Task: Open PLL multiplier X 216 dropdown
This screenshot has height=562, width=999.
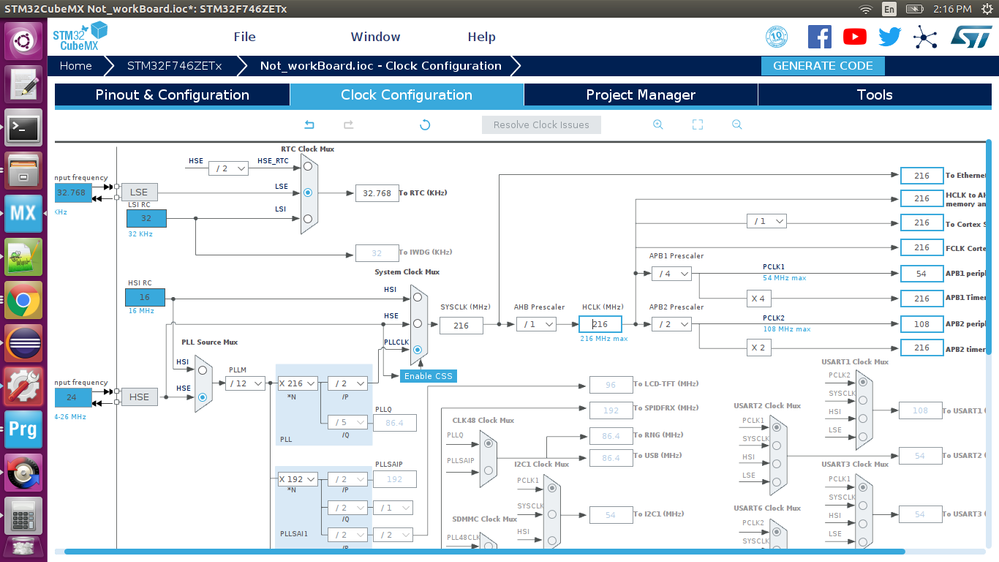Action: [298, 384]
